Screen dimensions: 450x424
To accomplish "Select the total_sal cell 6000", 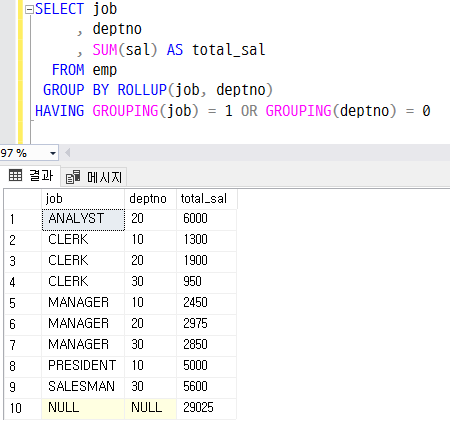I will tap(206, 219).
